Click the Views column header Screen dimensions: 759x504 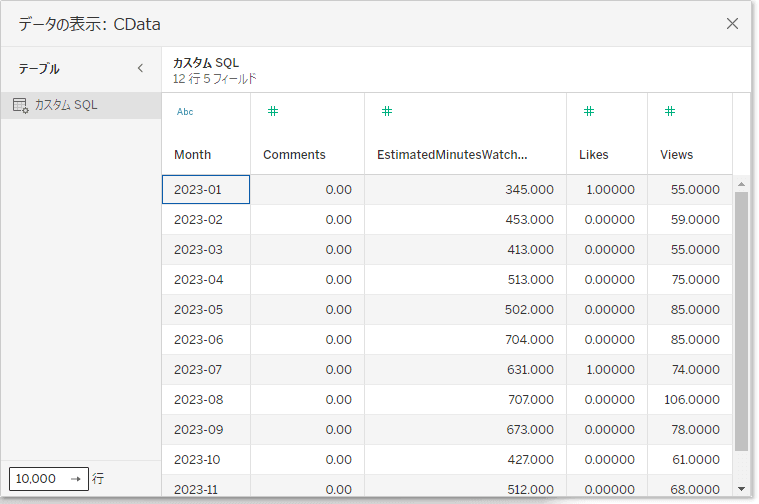tap(676, 155)
